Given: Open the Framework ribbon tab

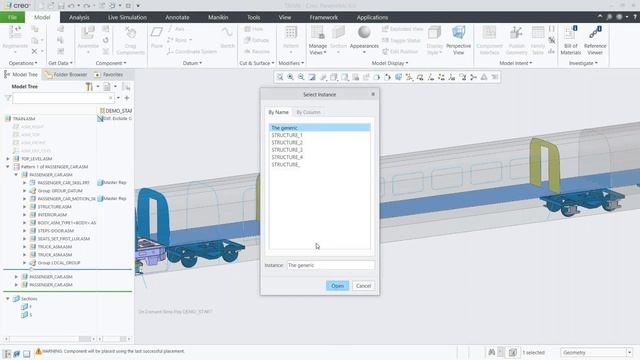Looking at the screenshot, I should (x=324, y=17).
